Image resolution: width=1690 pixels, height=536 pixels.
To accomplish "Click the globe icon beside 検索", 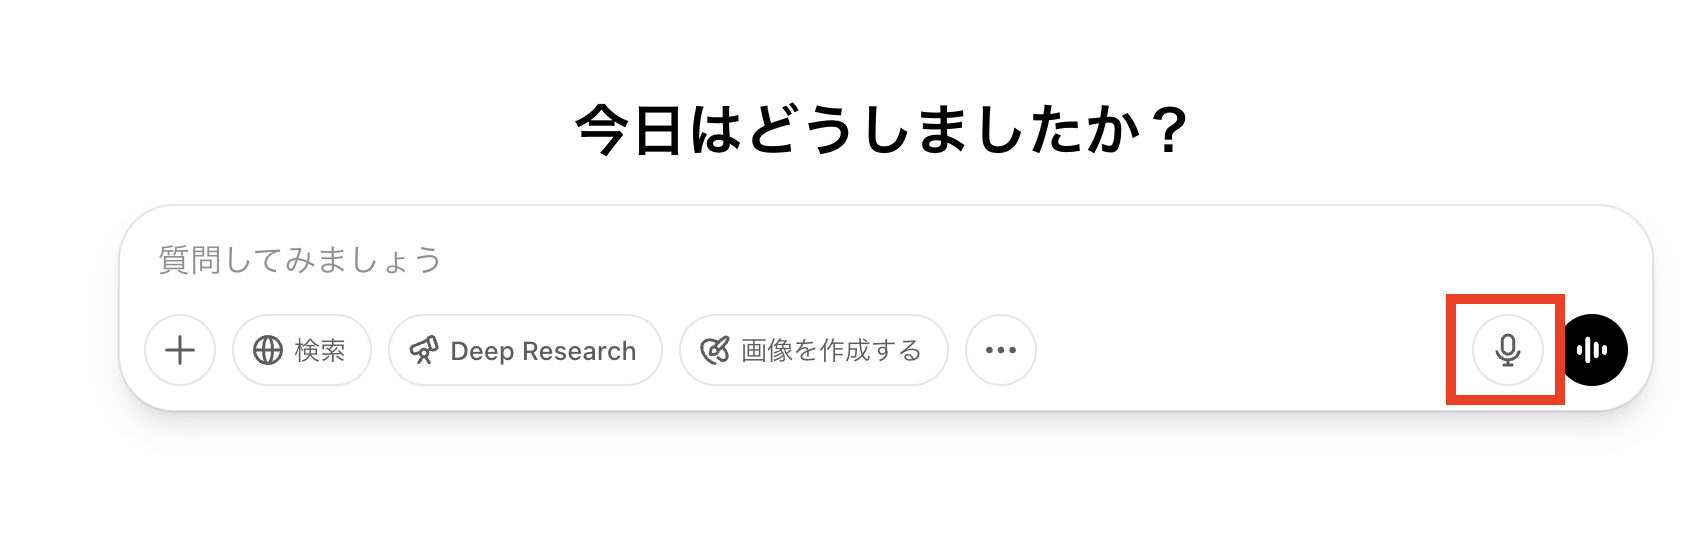I will tap(268, 350).
